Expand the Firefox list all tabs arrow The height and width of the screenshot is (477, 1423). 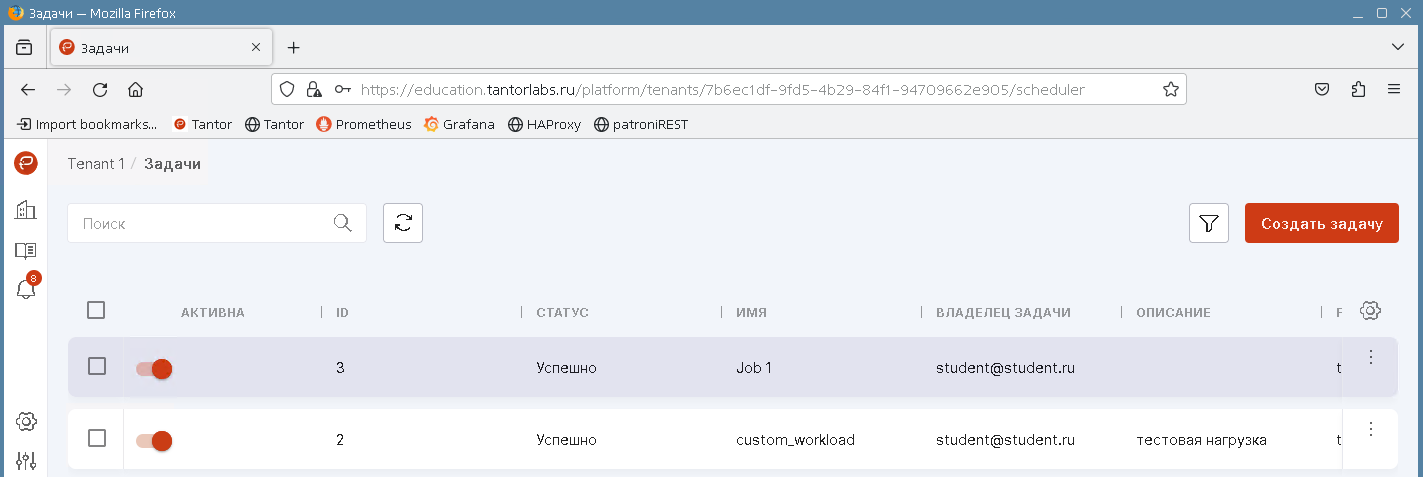tap(1398, 47)
